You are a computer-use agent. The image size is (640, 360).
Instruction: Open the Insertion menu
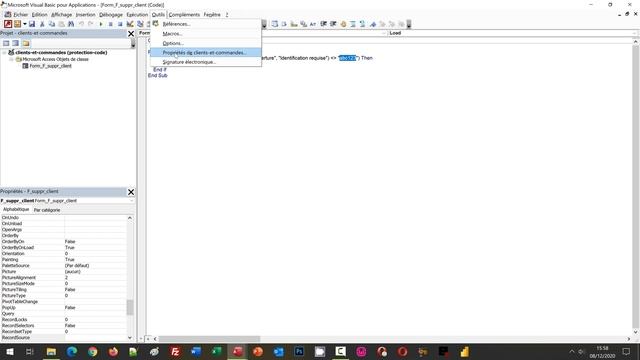85,15
